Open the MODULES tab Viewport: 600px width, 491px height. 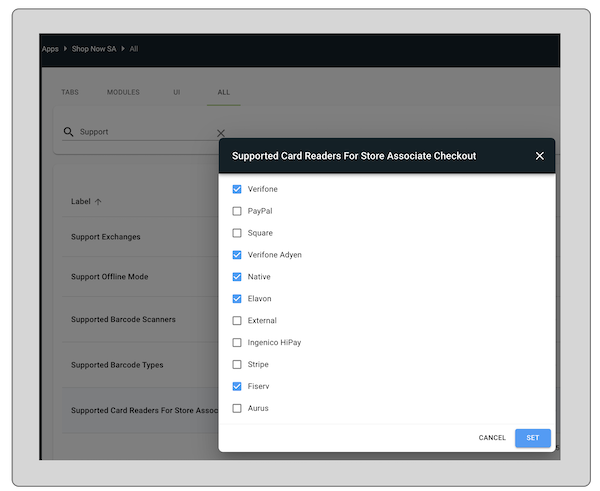[x=123, y=92]
